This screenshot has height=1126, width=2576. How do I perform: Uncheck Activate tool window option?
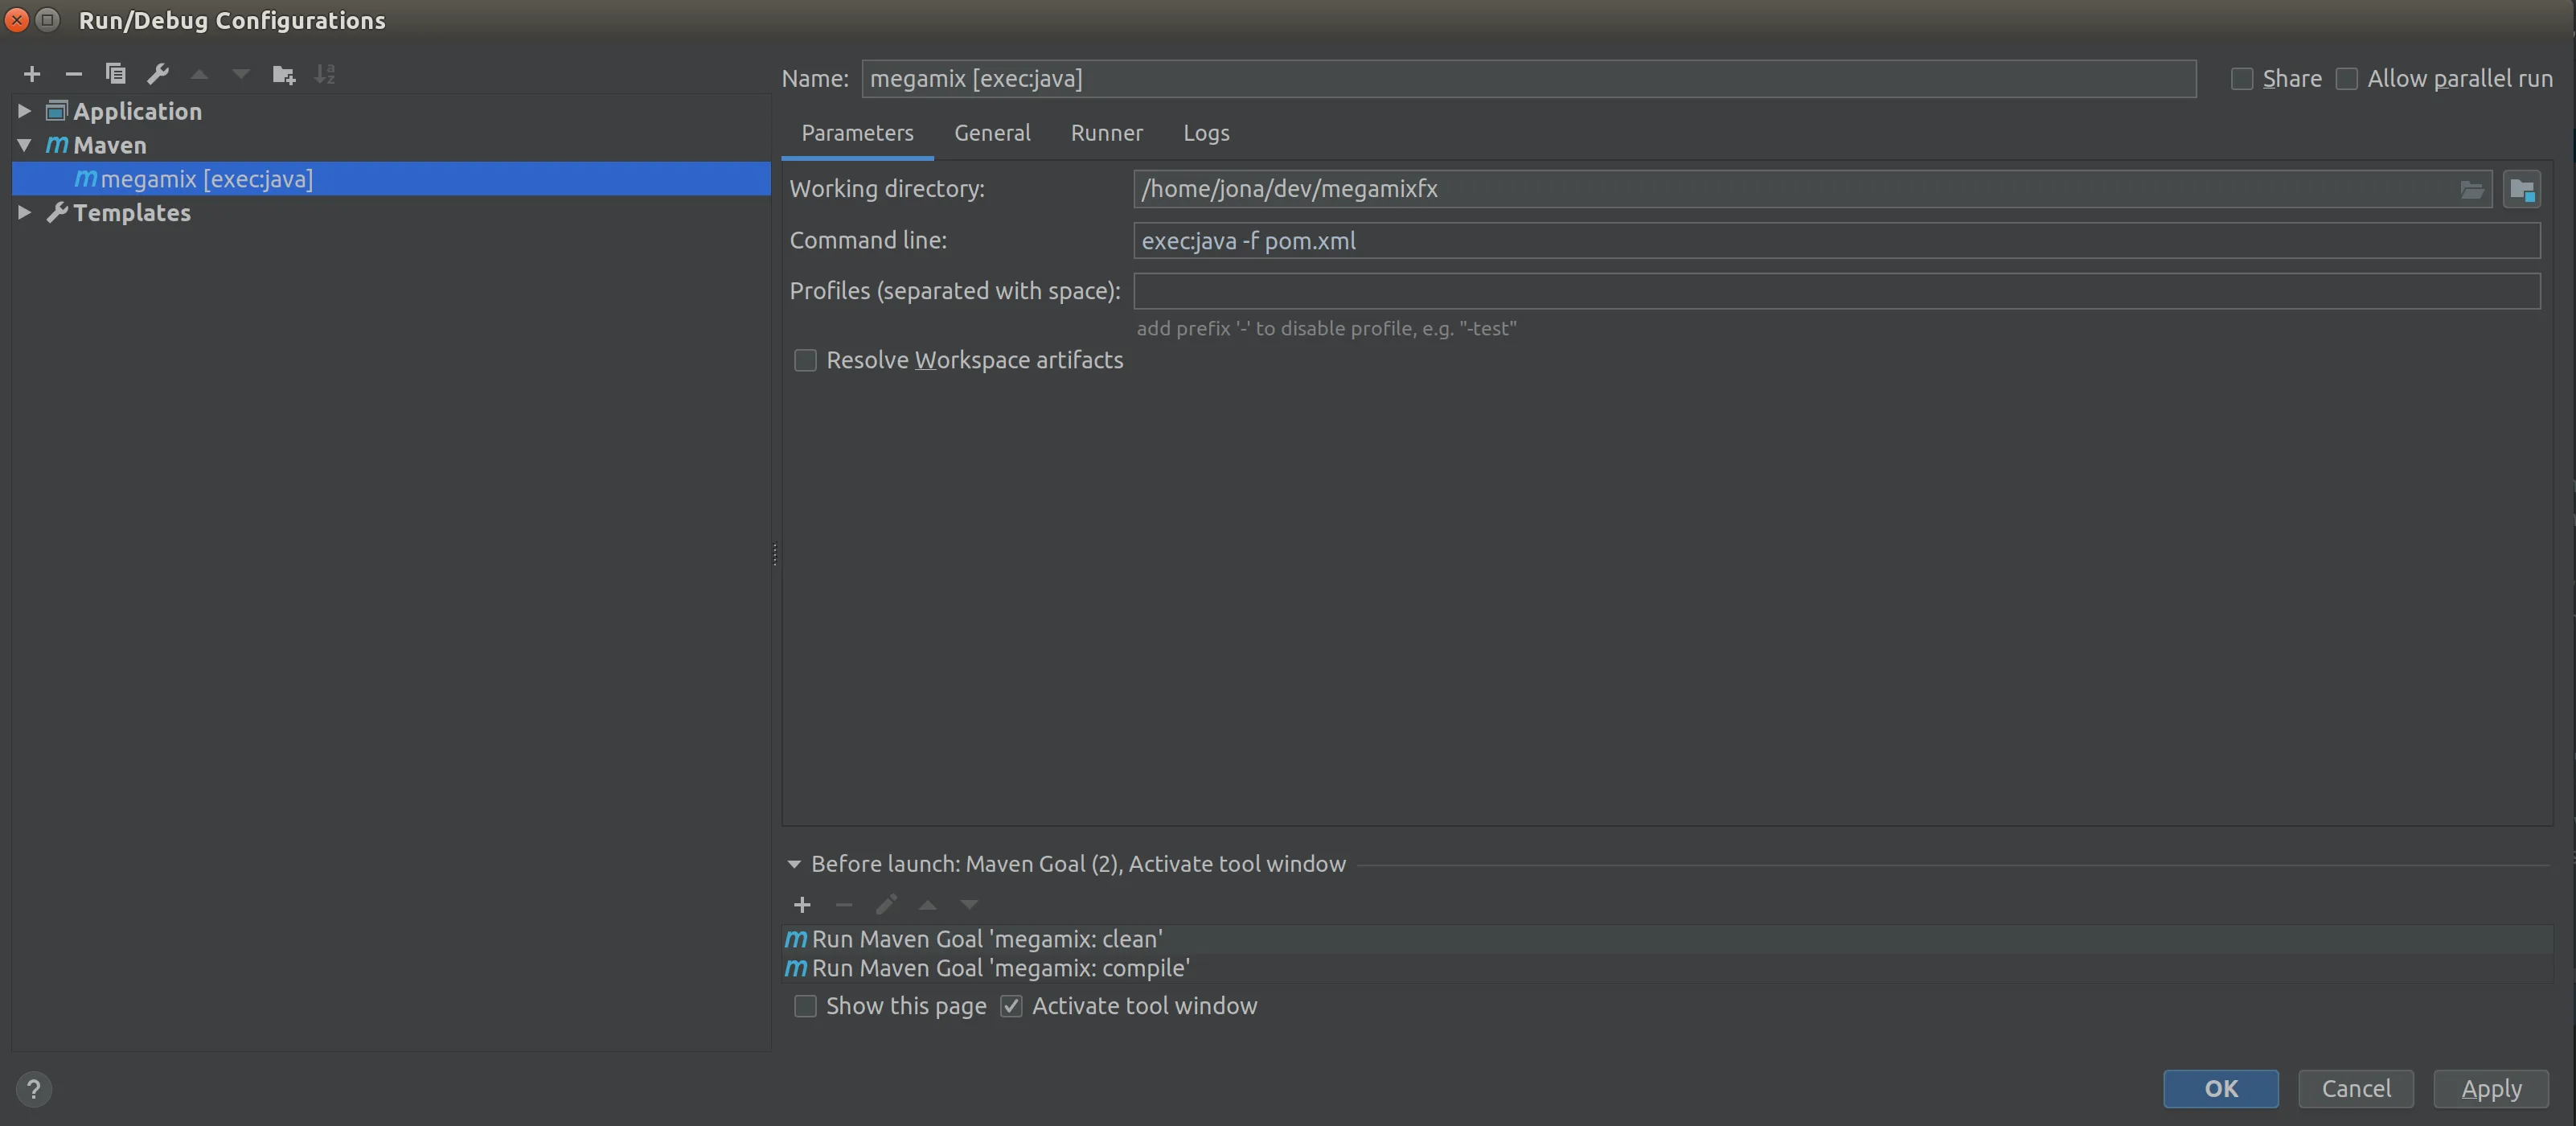click(x=1011, y=1006)
